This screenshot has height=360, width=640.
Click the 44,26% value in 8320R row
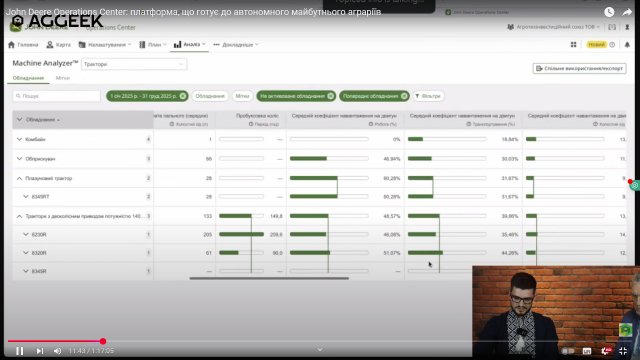point(510,253)
